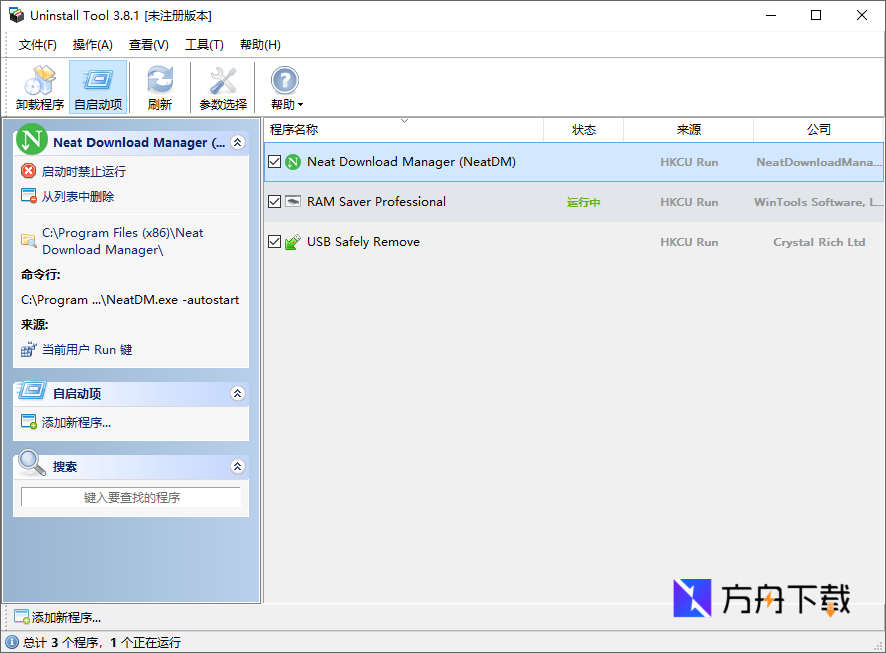Uncheck the Neat Download Manager checkbox
Screen dimensions: 886x653
pyautogui.click(x=274, y=161)
